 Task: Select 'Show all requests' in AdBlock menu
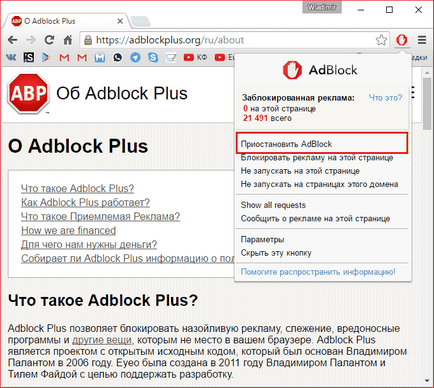[x=273, y=205]
